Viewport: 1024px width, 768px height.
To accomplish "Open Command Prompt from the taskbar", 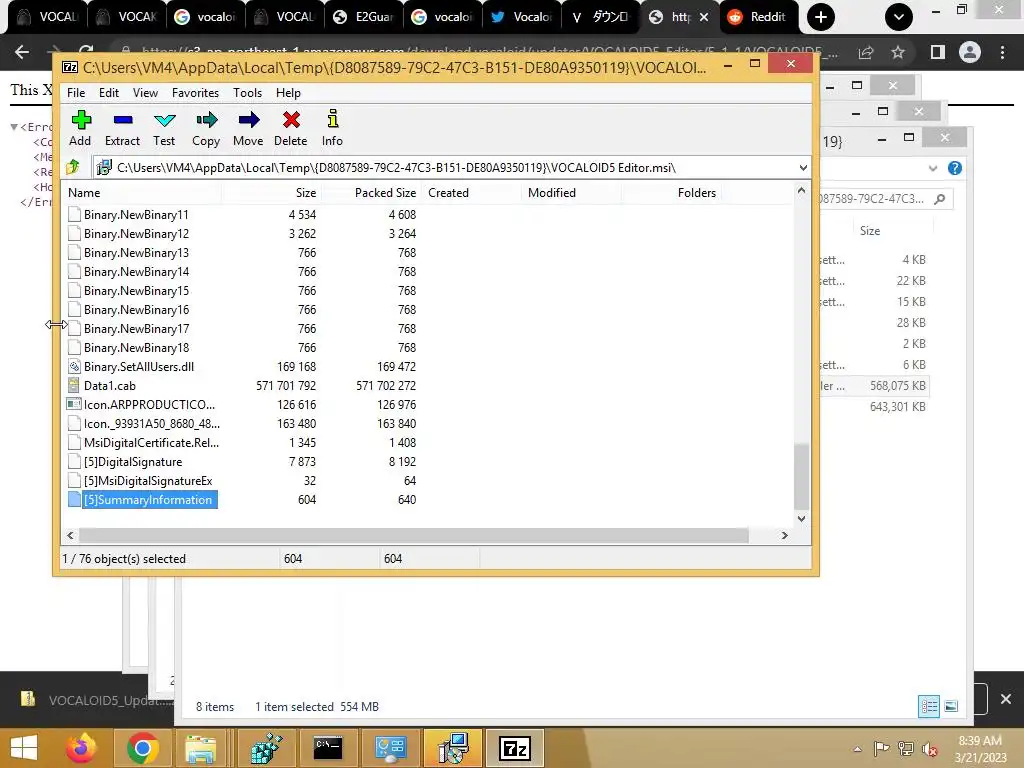I will tap(327, 748).
